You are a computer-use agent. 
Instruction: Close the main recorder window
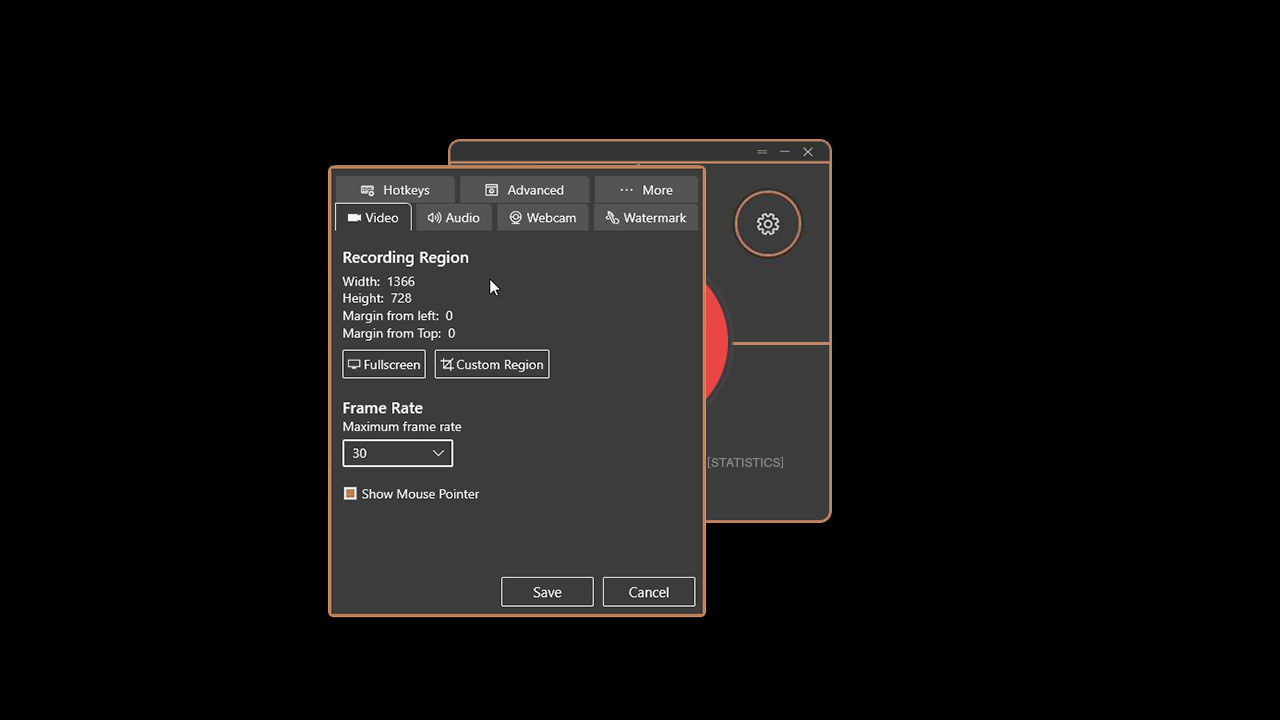tap(808, 152)
